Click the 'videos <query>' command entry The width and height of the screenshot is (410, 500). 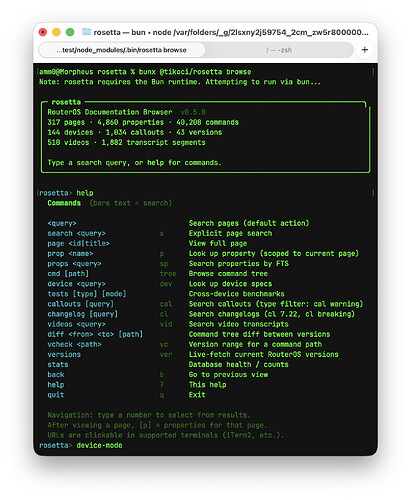(76, 324)
